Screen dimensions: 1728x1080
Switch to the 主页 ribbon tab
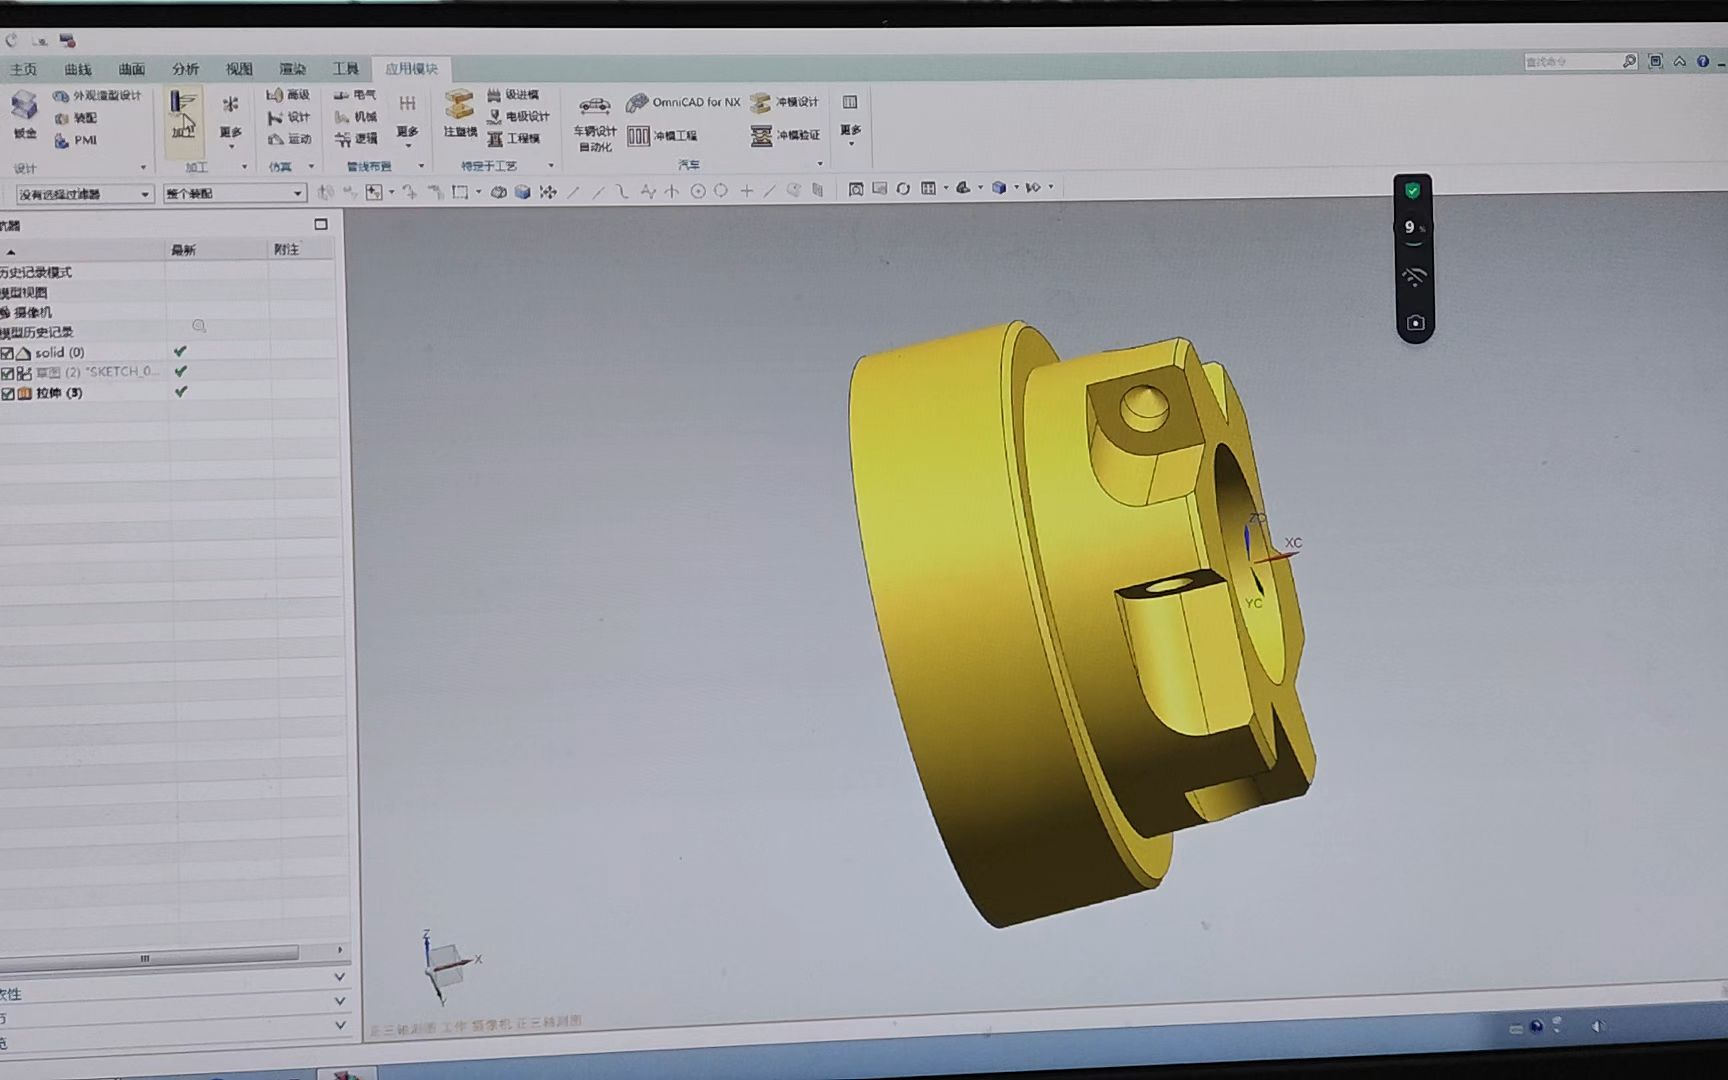pyautogui.click(x=23, y=69)
